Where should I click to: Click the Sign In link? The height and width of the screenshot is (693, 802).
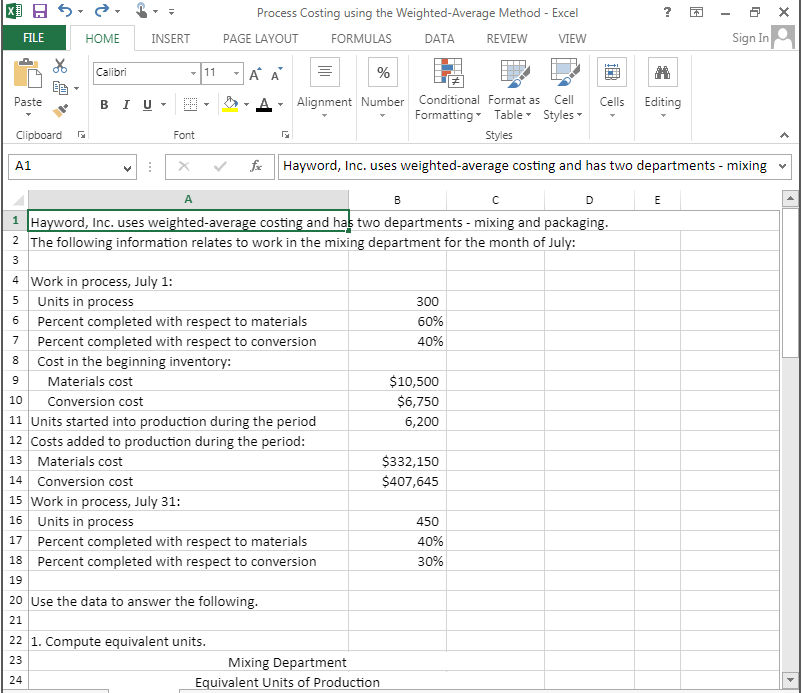[749, 38]
